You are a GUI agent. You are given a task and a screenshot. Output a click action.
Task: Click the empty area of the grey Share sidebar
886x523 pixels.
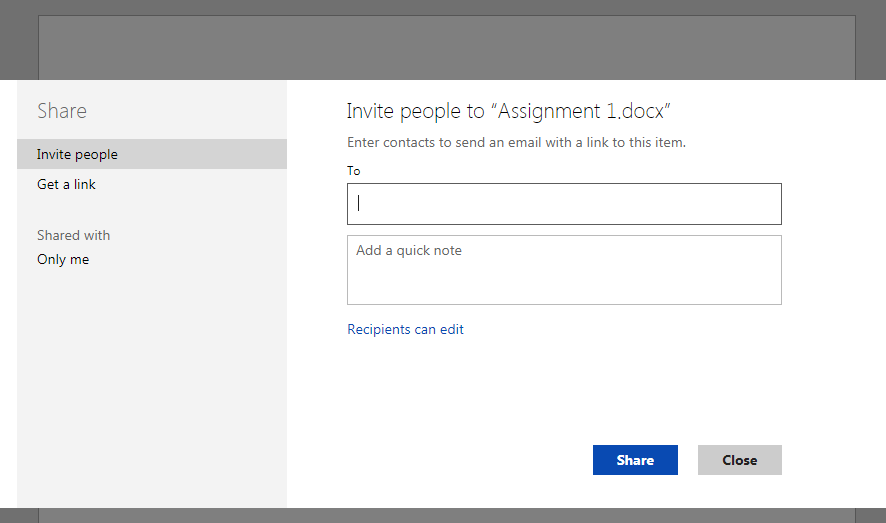[151, 384]
